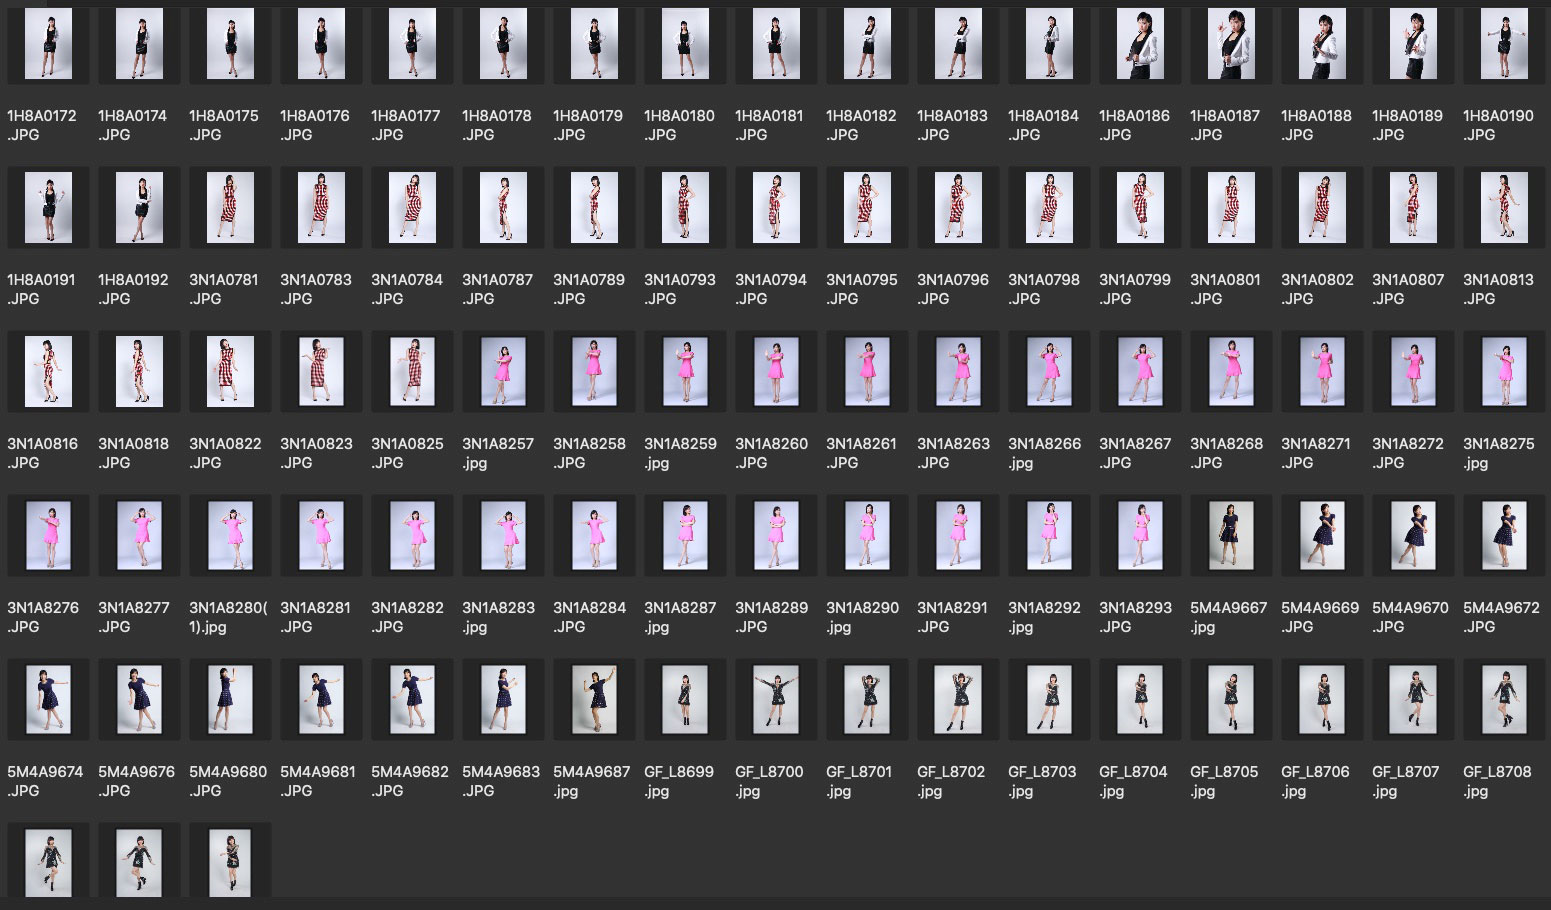
Task: Click the label GF_L8702.jpg
Action: (951, 781)
